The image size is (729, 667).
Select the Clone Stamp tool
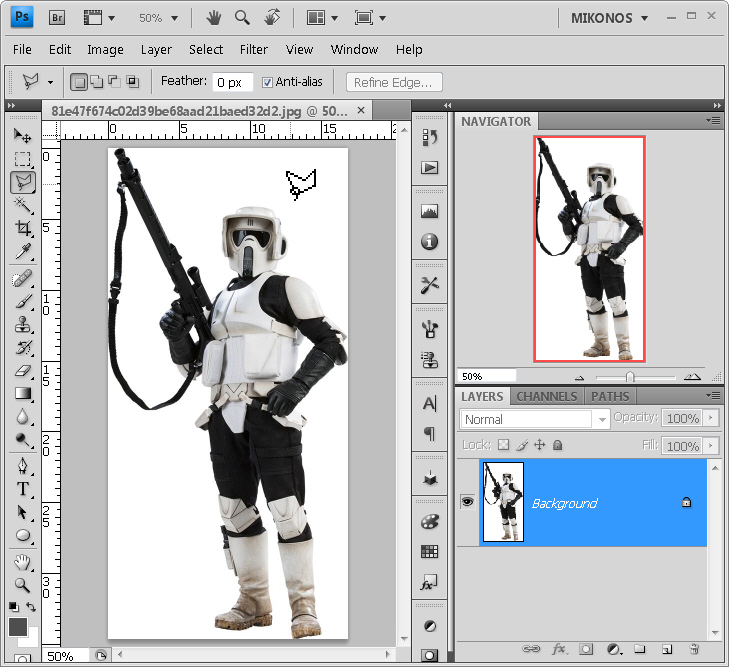tap(22, 324)
